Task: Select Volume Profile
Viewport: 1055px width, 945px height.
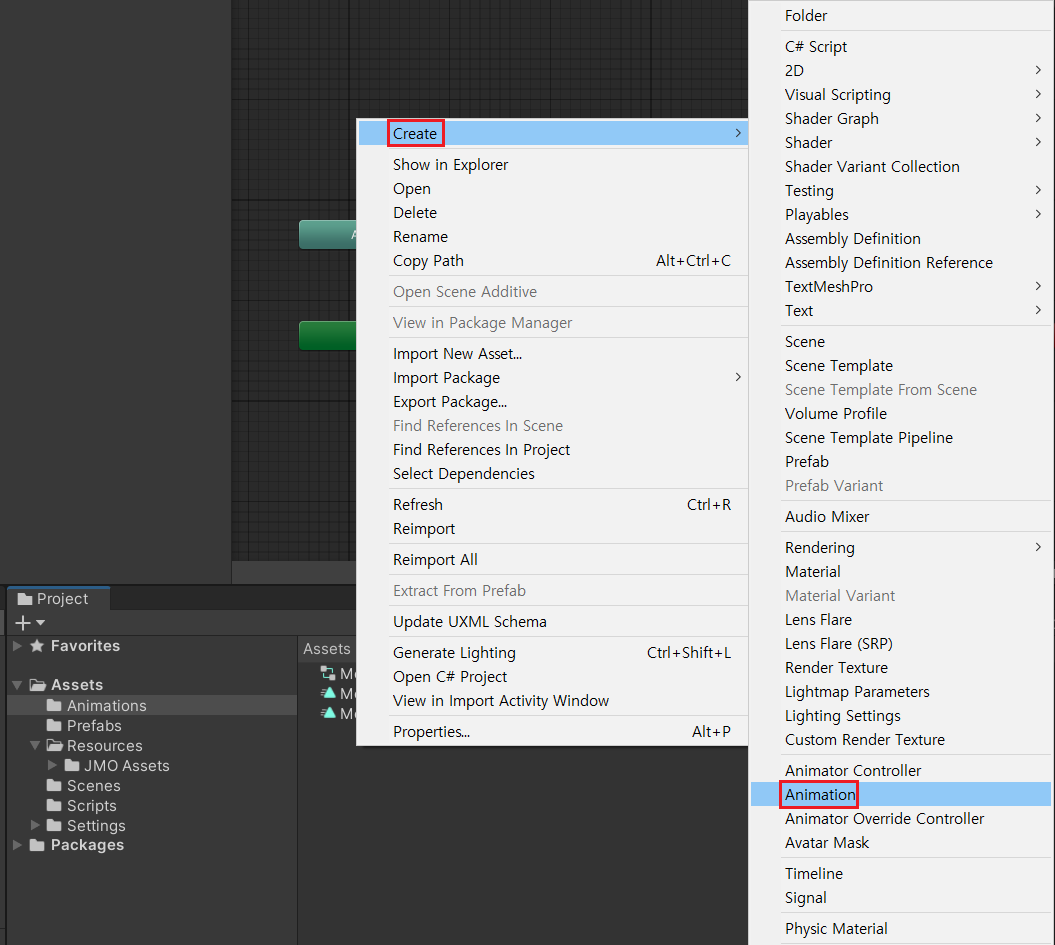Action: (x=900, y=414)
